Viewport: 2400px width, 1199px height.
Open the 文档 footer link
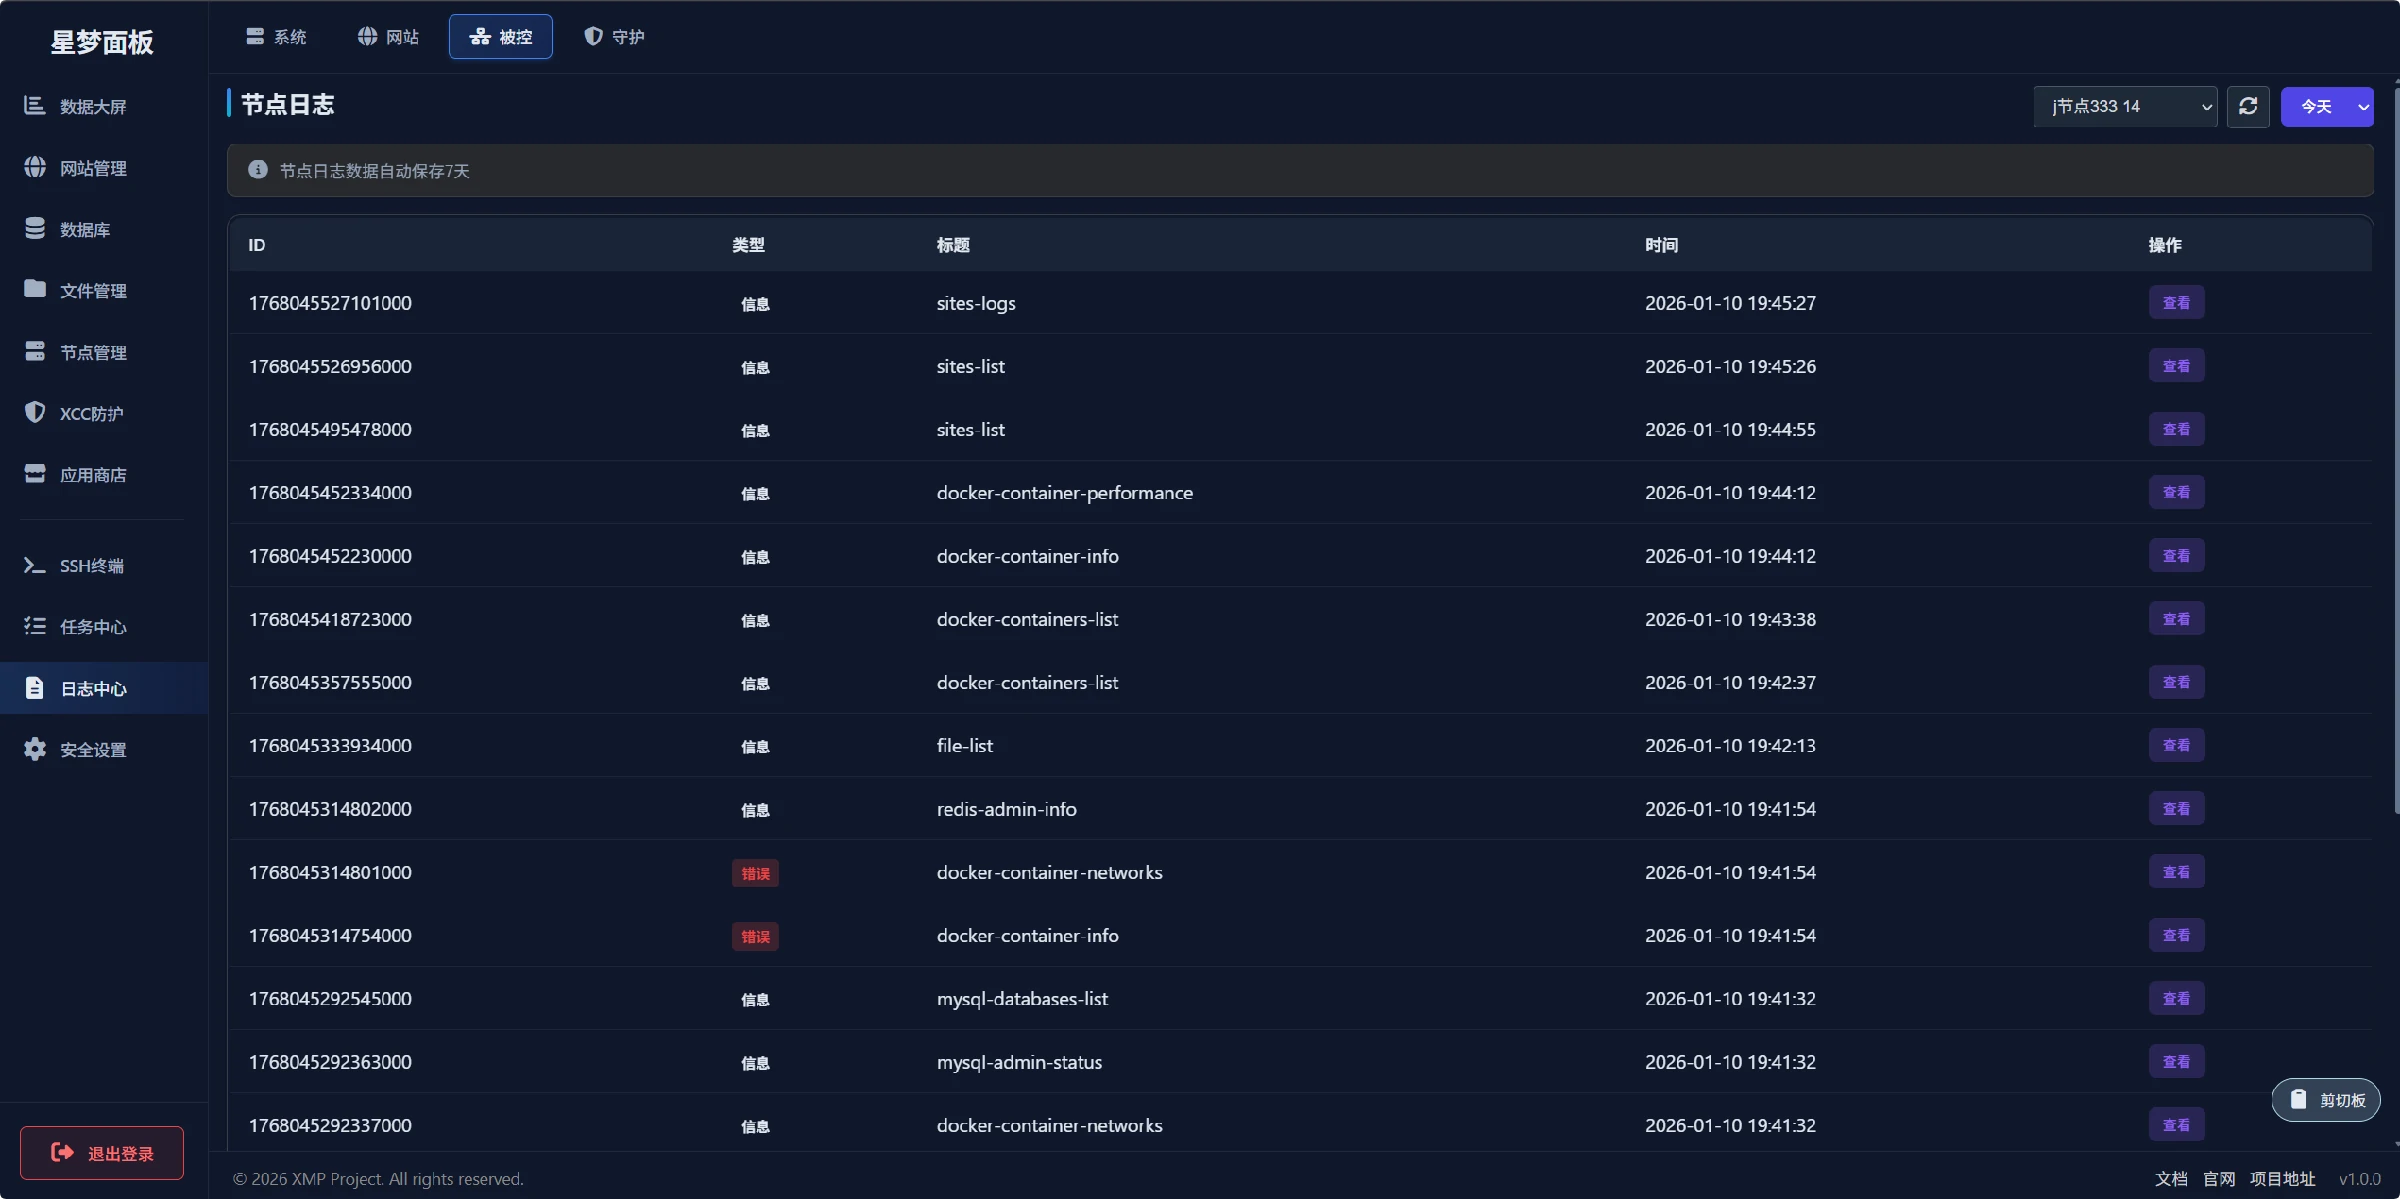[x=2171, y=1179]
